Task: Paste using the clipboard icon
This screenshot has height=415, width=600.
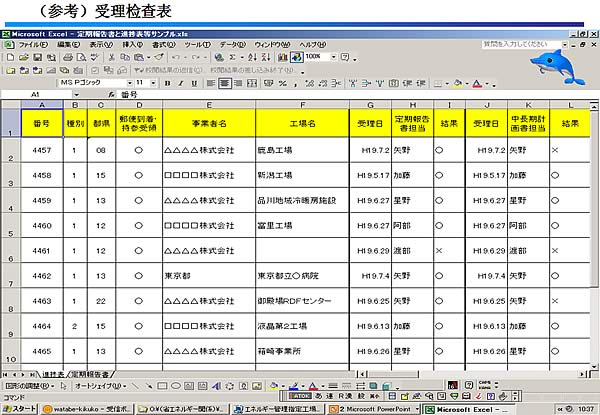Action: (139, 57)
